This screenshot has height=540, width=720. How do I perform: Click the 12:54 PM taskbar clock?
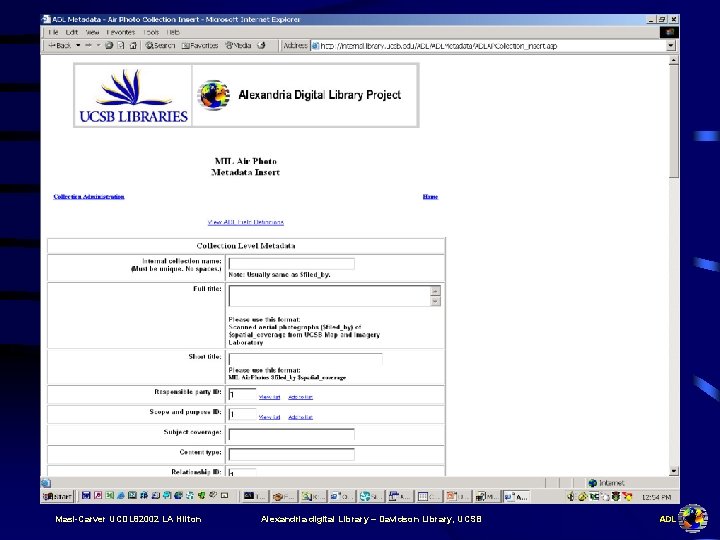tap(657, 497)
